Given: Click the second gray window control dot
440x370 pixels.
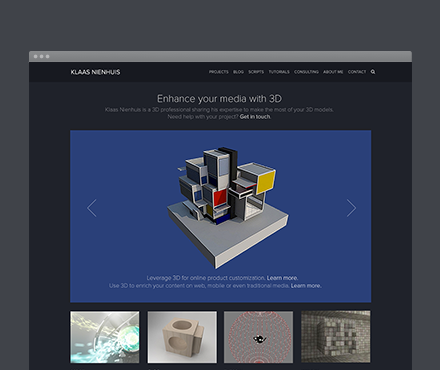Looking at the screenshot, I should click(42, 56).
